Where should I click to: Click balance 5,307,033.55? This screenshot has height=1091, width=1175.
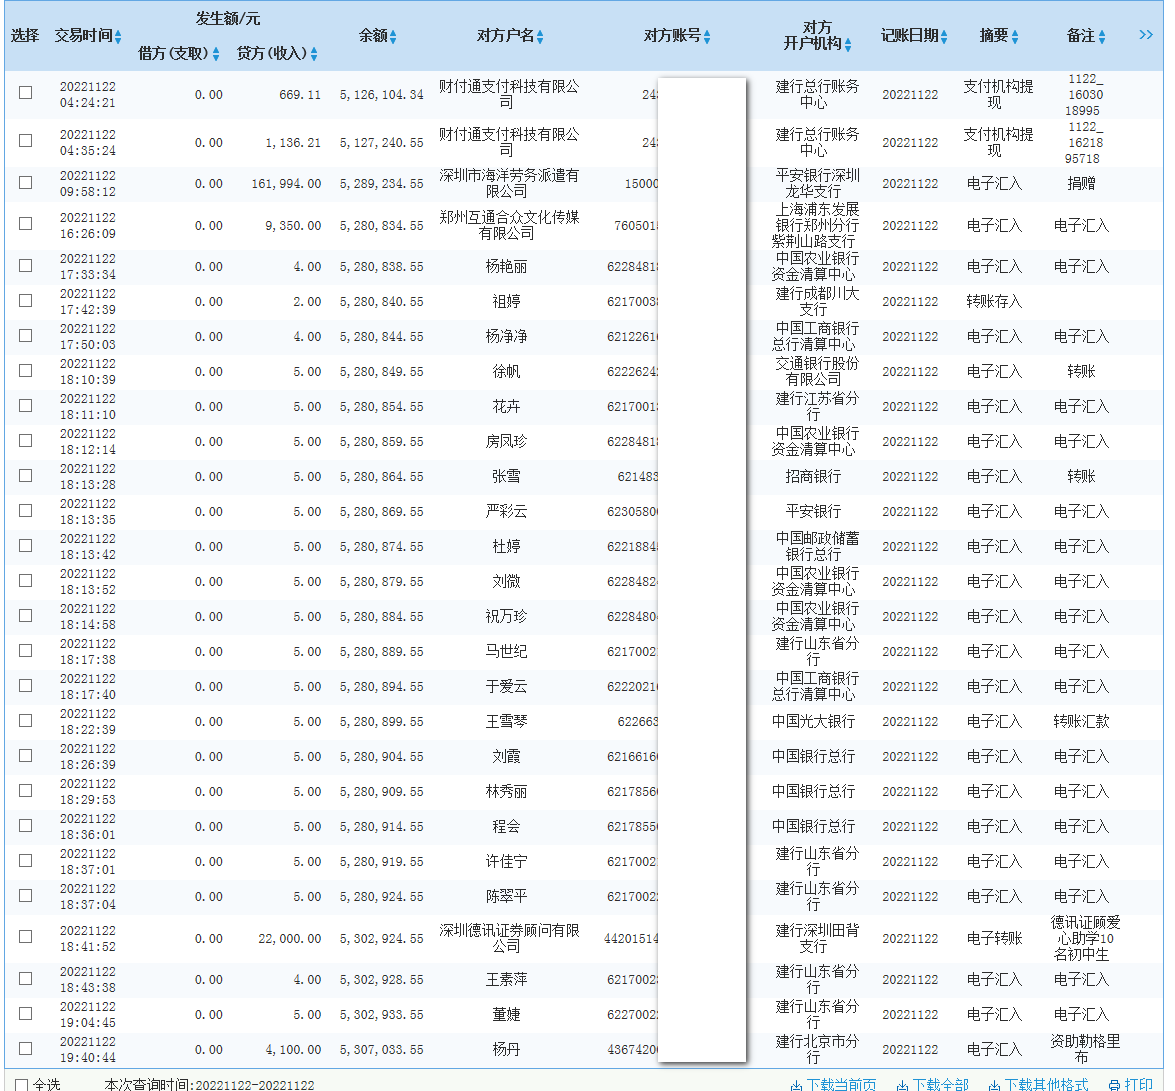tap(381, 1050)
